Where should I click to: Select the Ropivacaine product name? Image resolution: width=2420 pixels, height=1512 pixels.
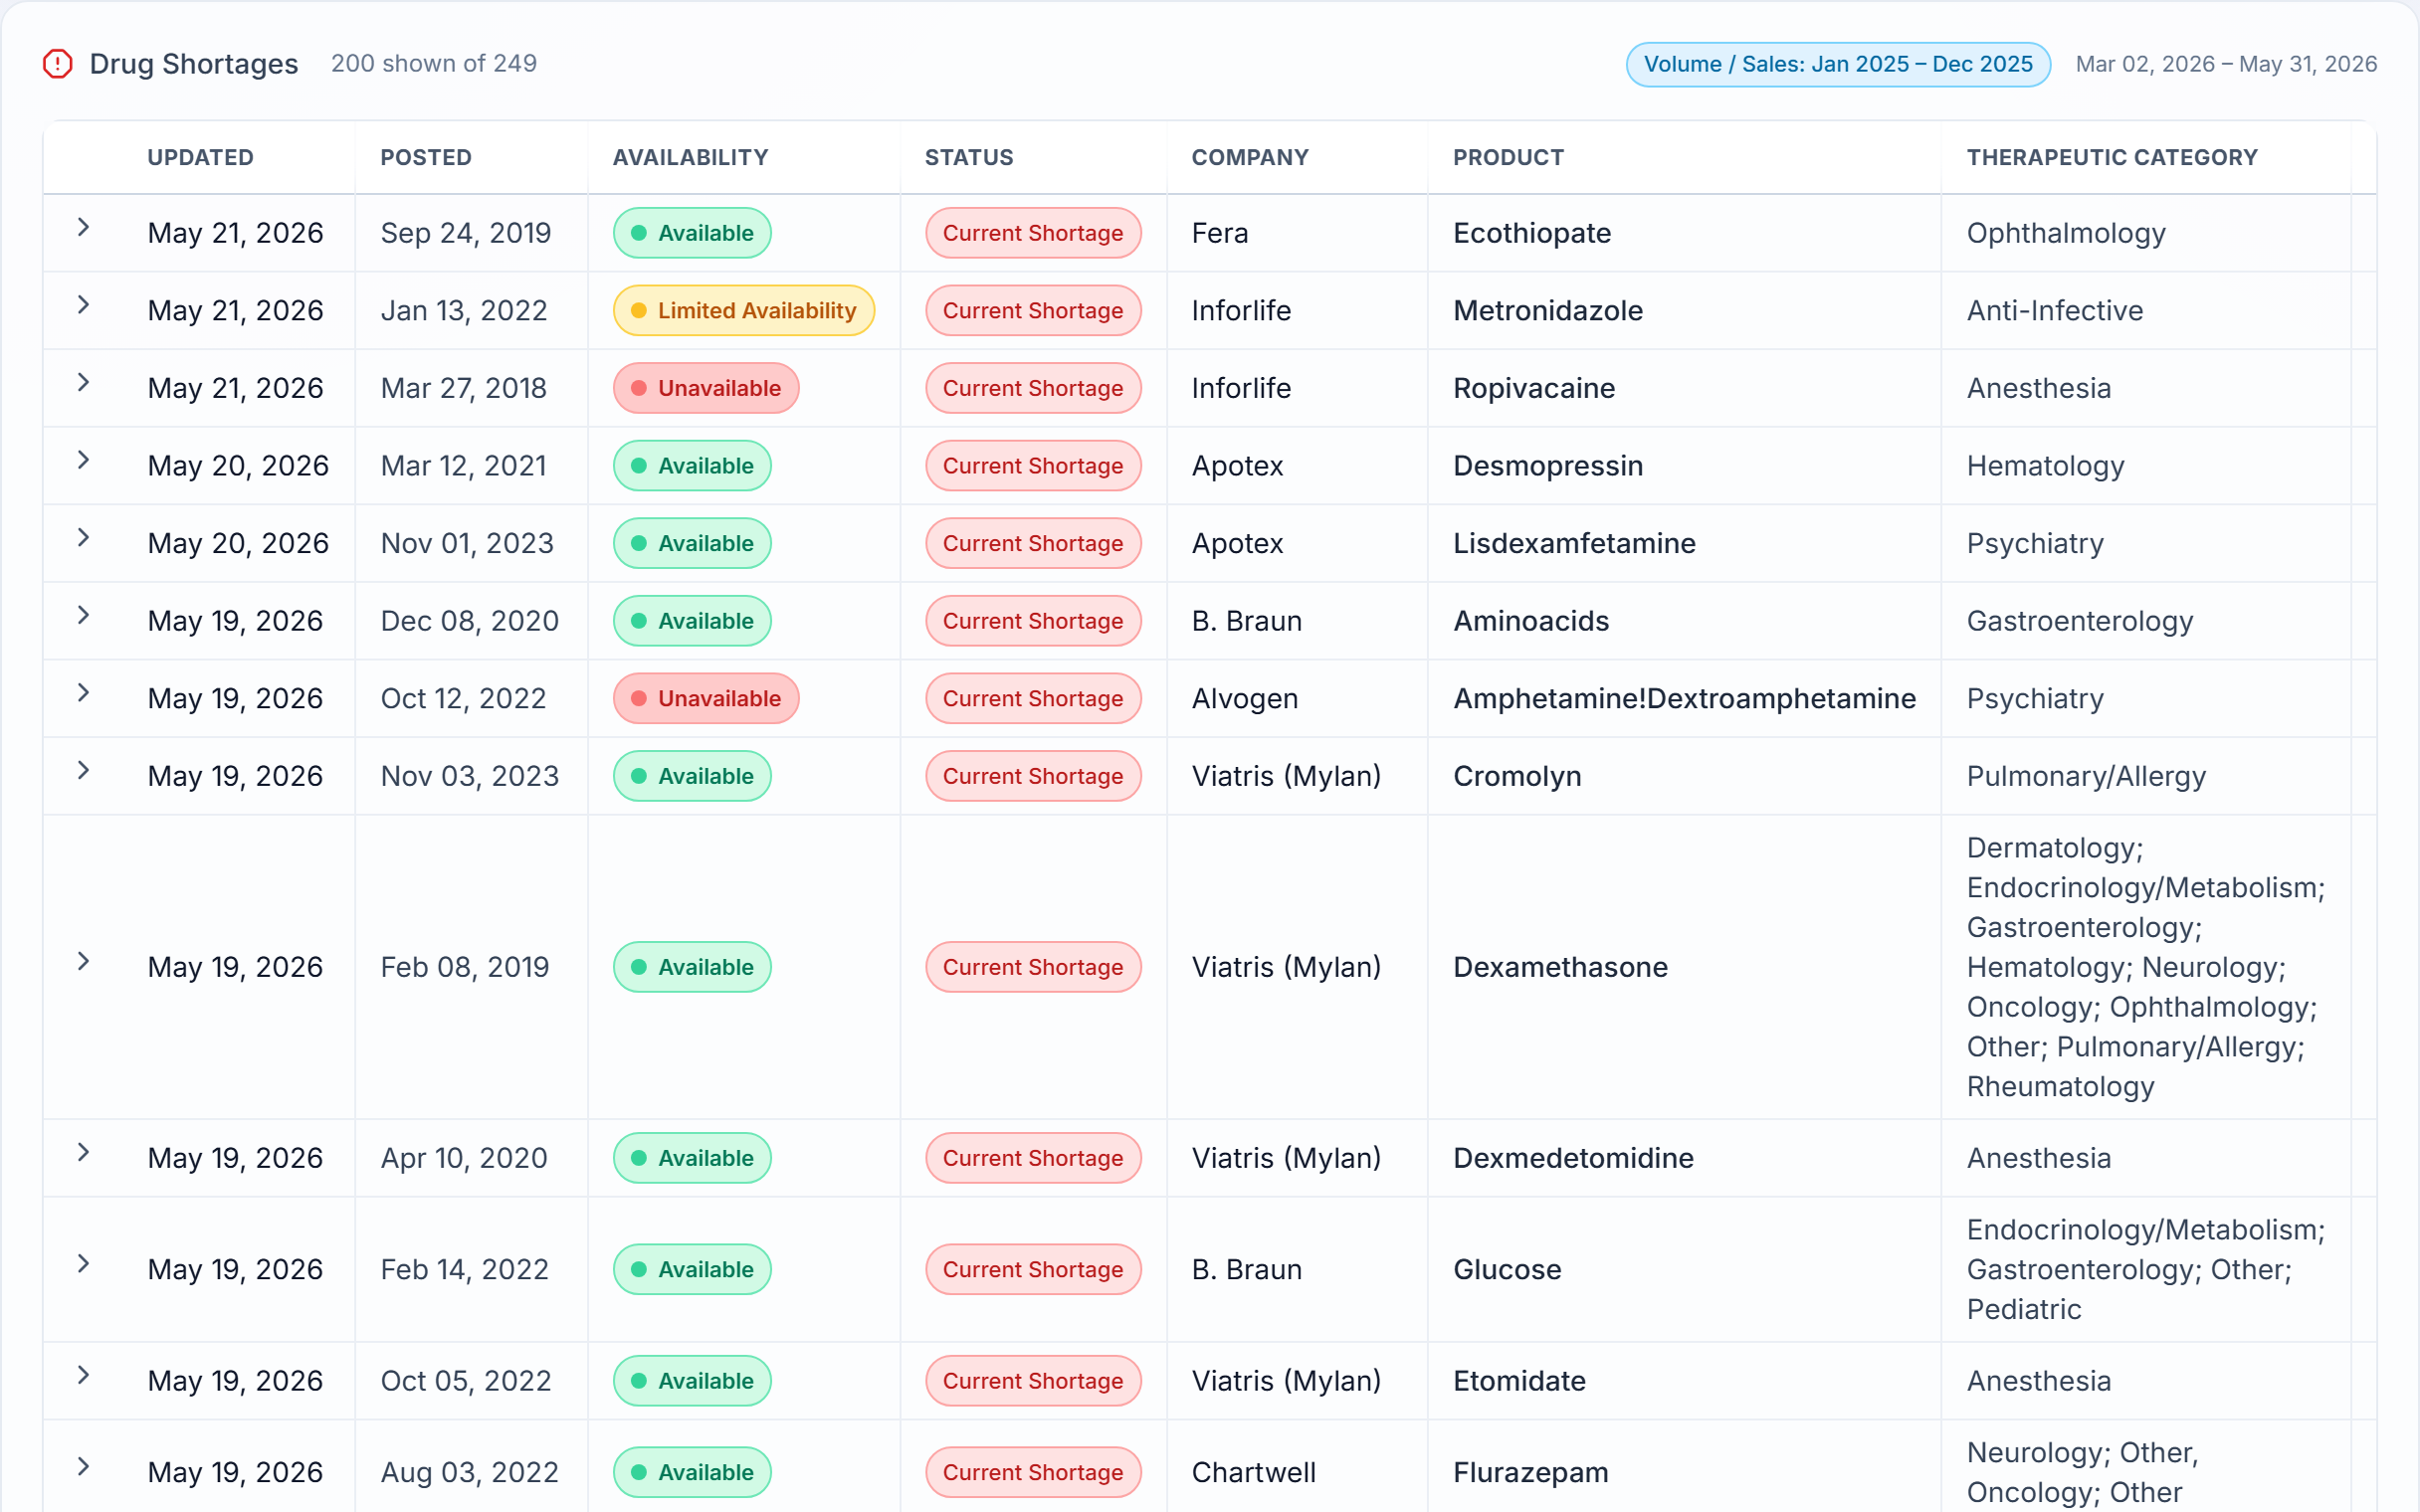coord(1534,388)
